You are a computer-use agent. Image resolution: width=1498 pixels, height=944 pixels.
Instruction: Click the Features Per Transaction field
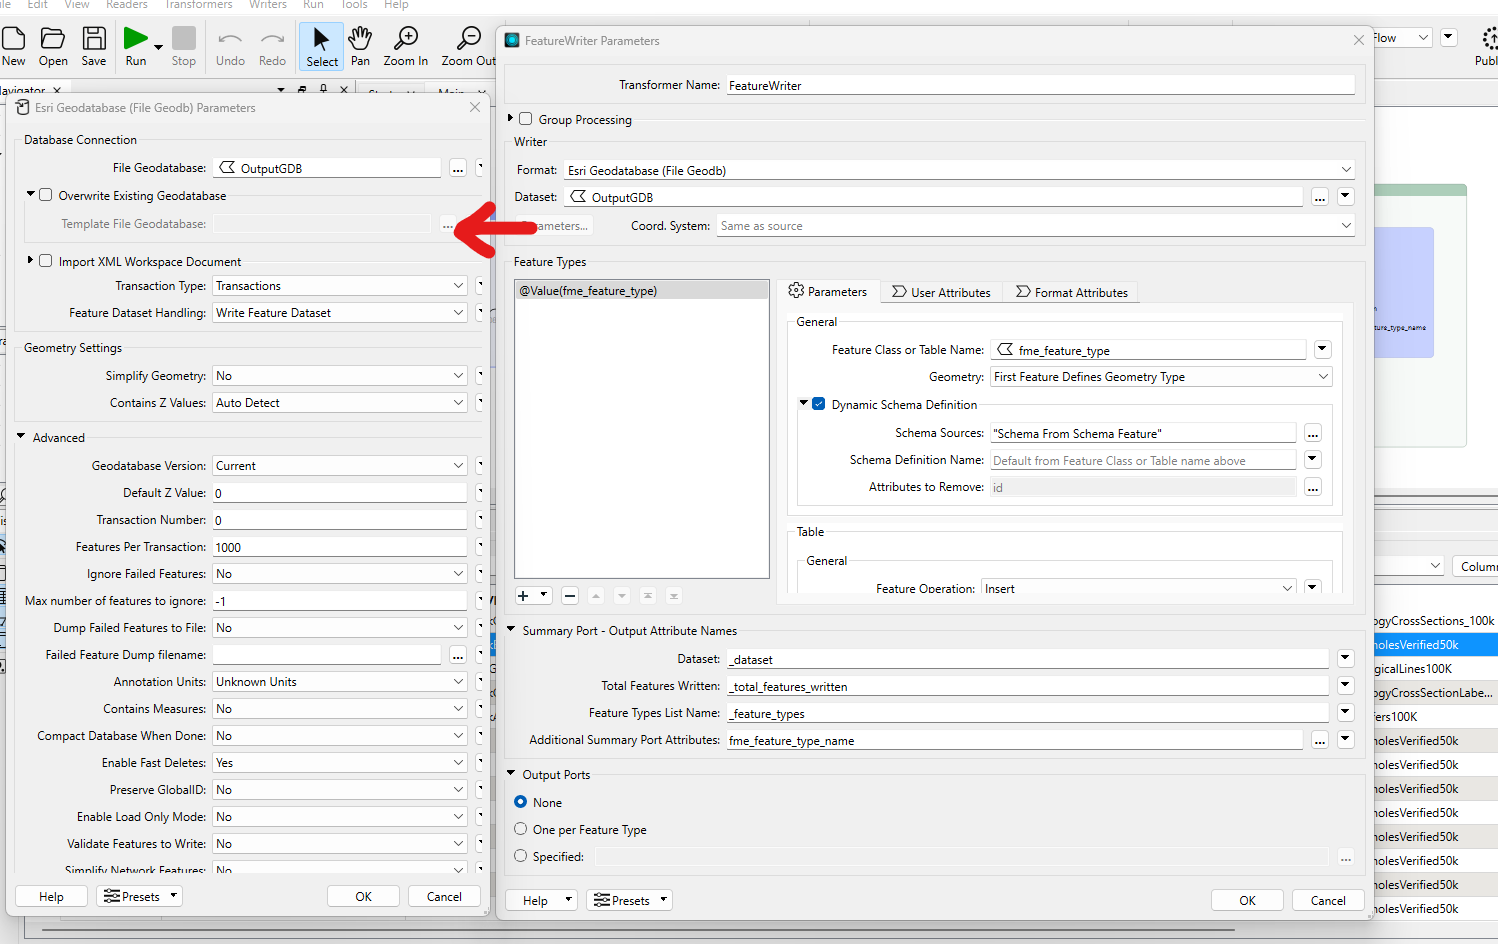(340, 547)
